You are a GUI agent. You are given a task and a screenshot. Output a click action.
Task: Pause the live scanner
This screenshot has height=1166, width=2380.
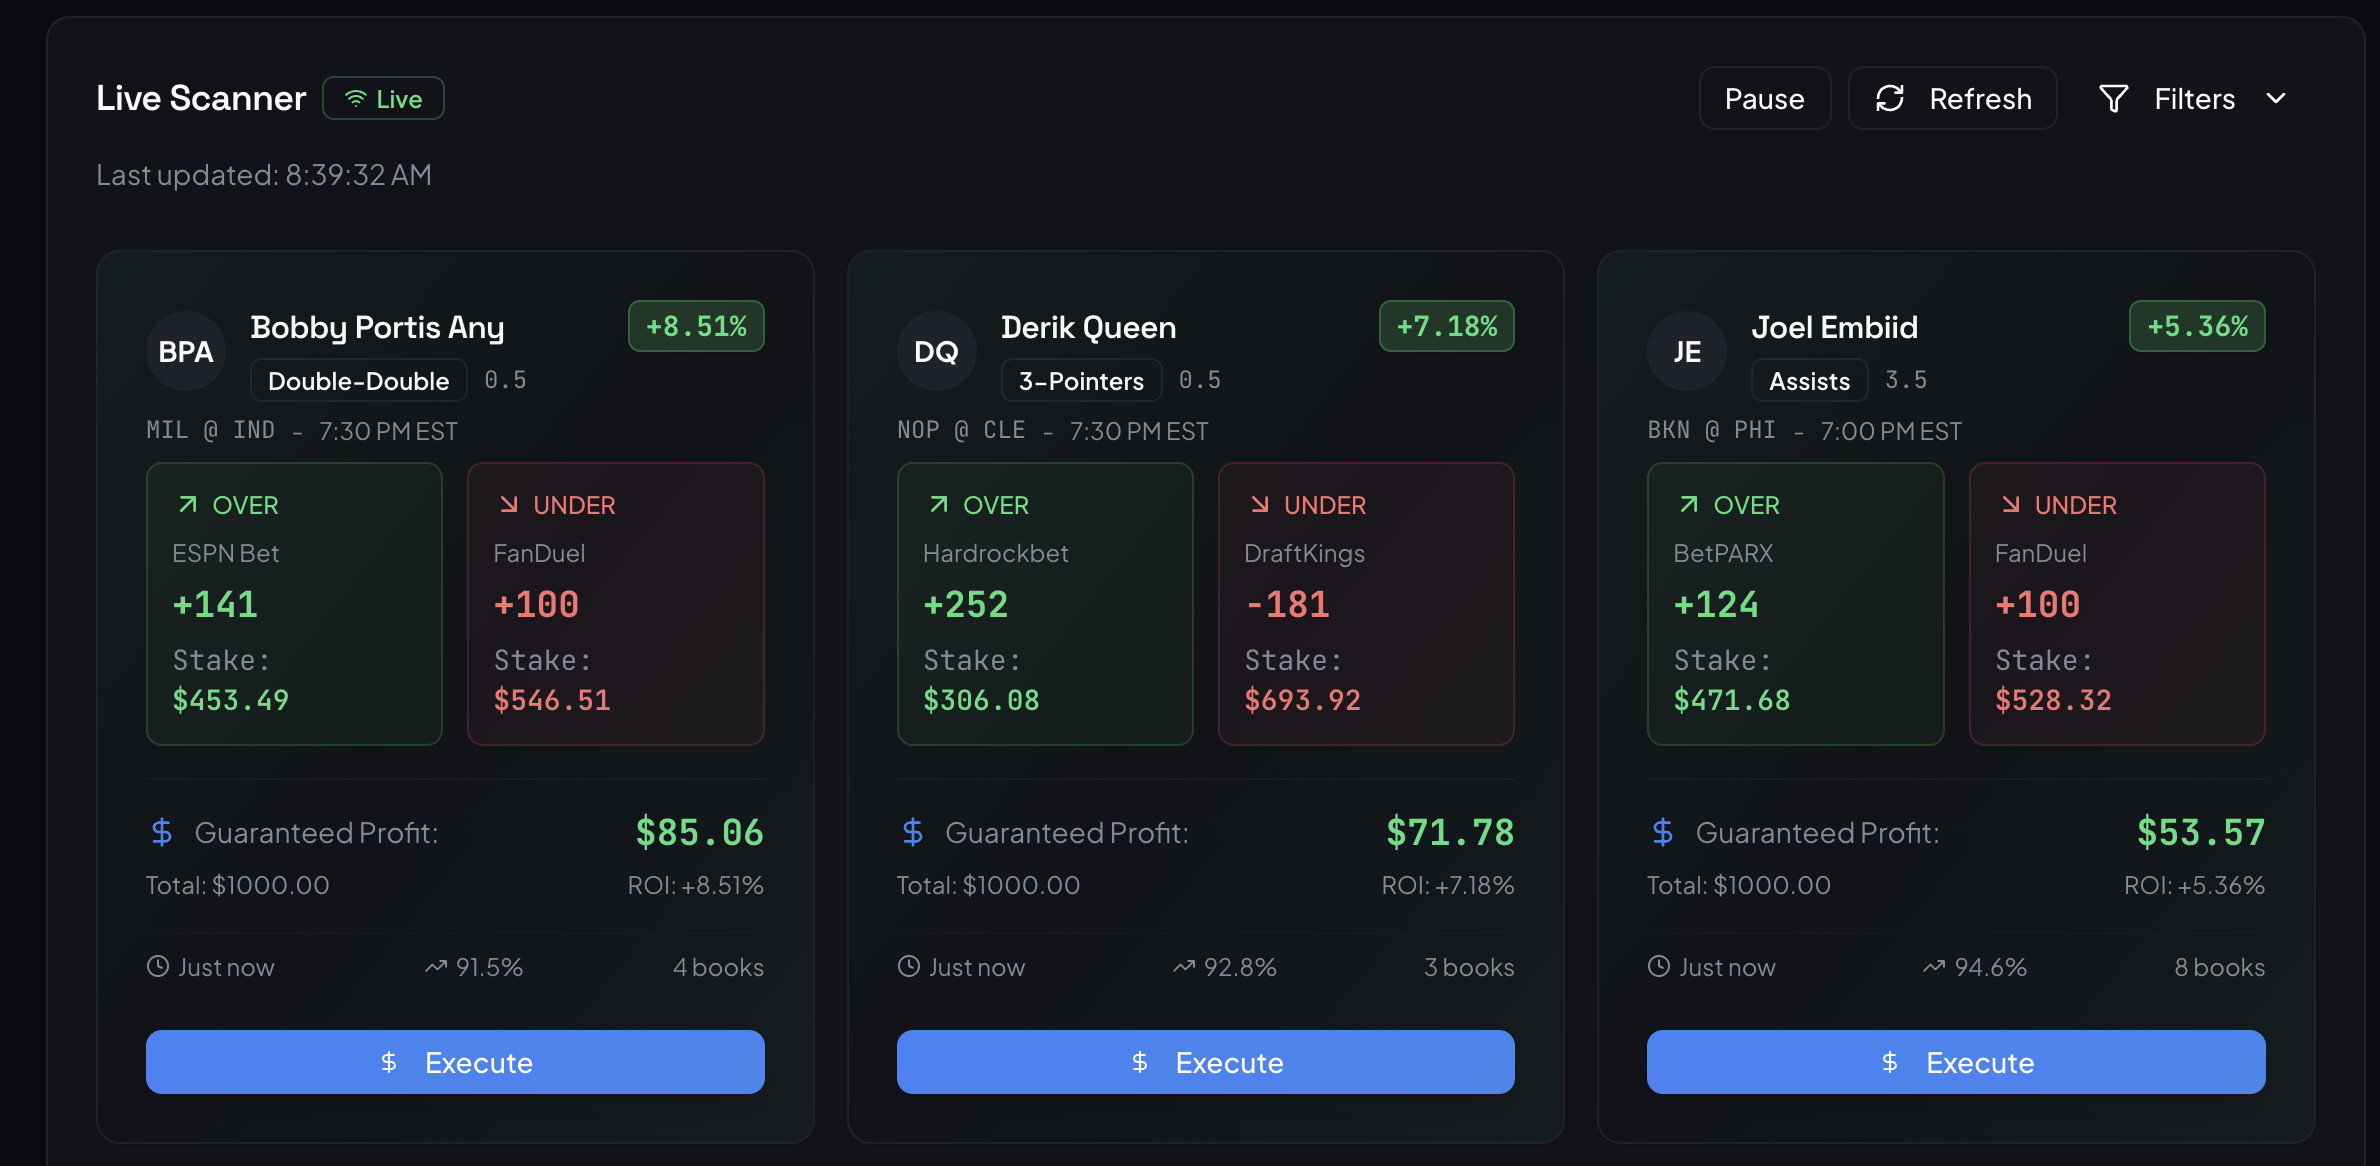click(1764, 97)
